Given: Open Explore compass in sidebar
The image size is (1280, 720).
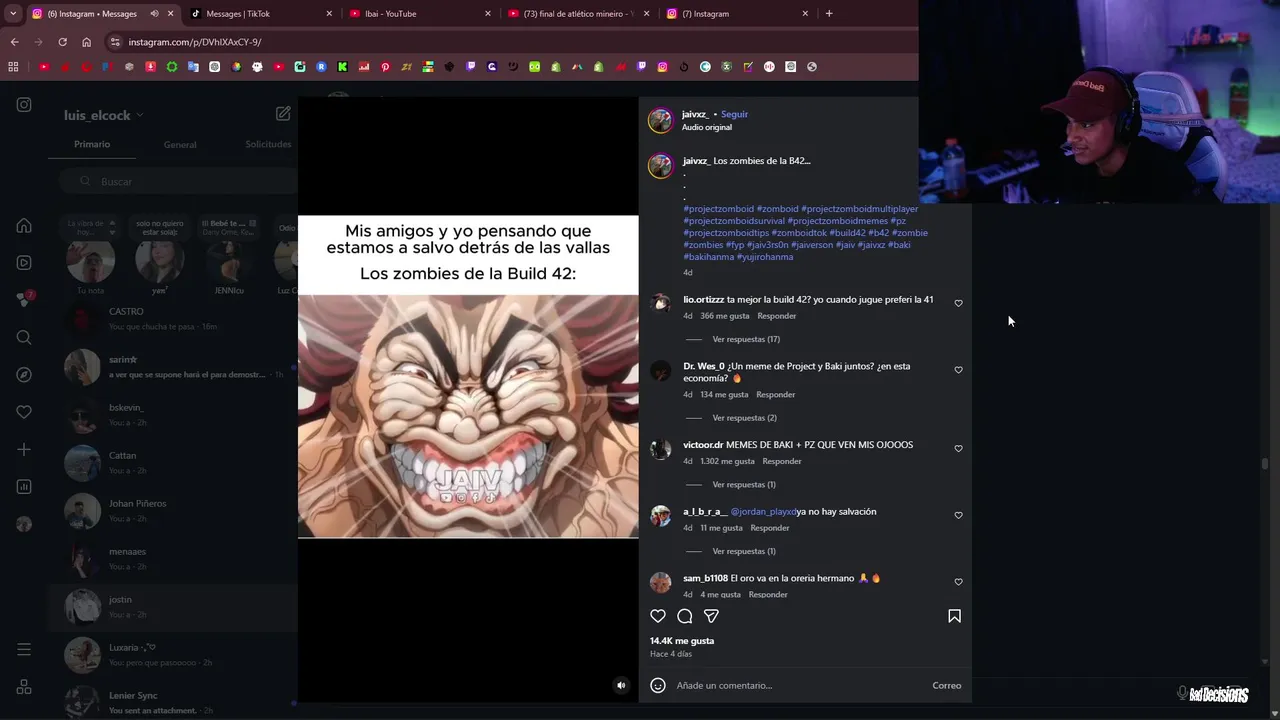Looking at the screenshot, I should (x=24, y=374).
